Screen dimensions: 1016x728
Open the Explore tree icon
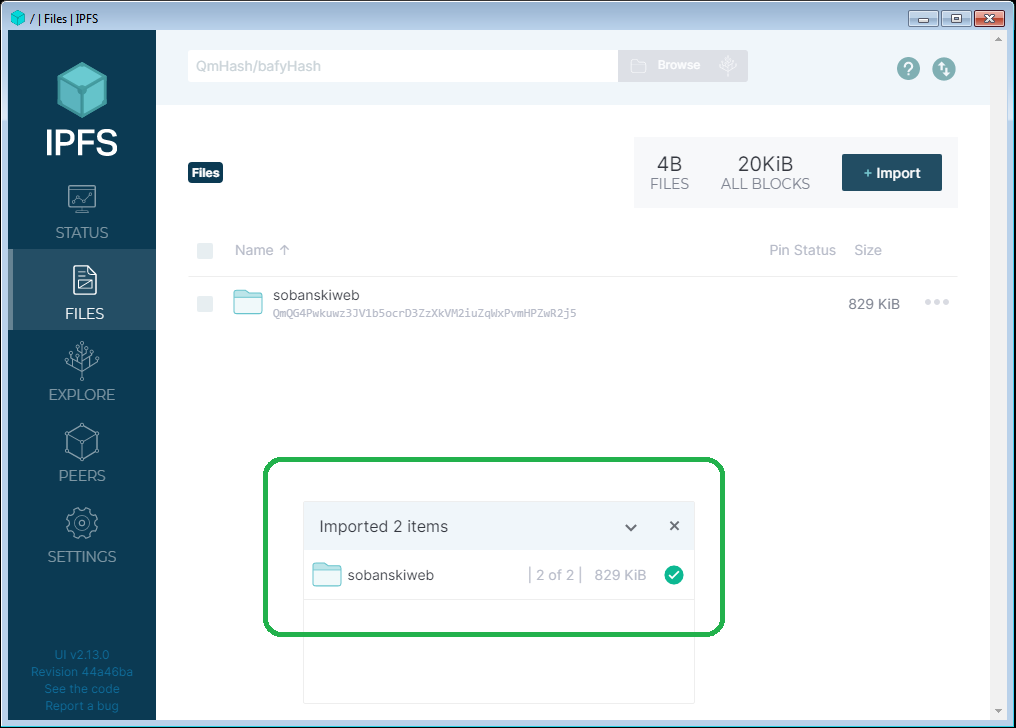click(82, 360)
